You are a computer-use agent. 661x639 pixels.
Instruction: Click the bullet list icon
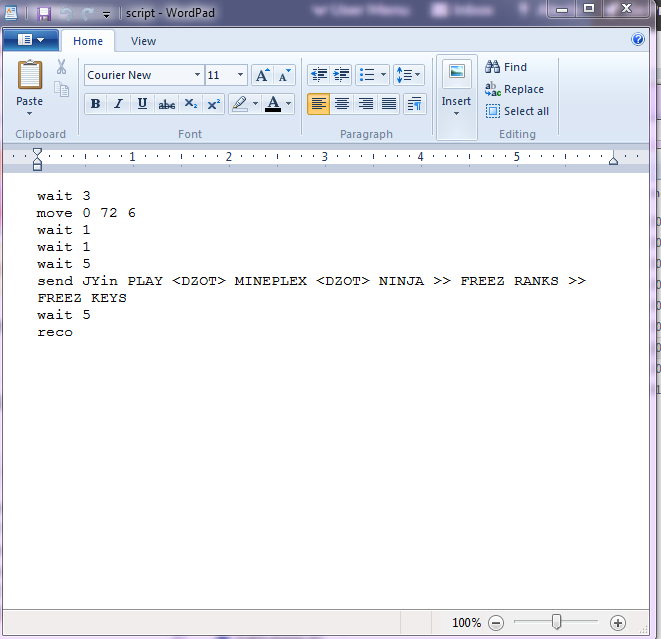367,75
